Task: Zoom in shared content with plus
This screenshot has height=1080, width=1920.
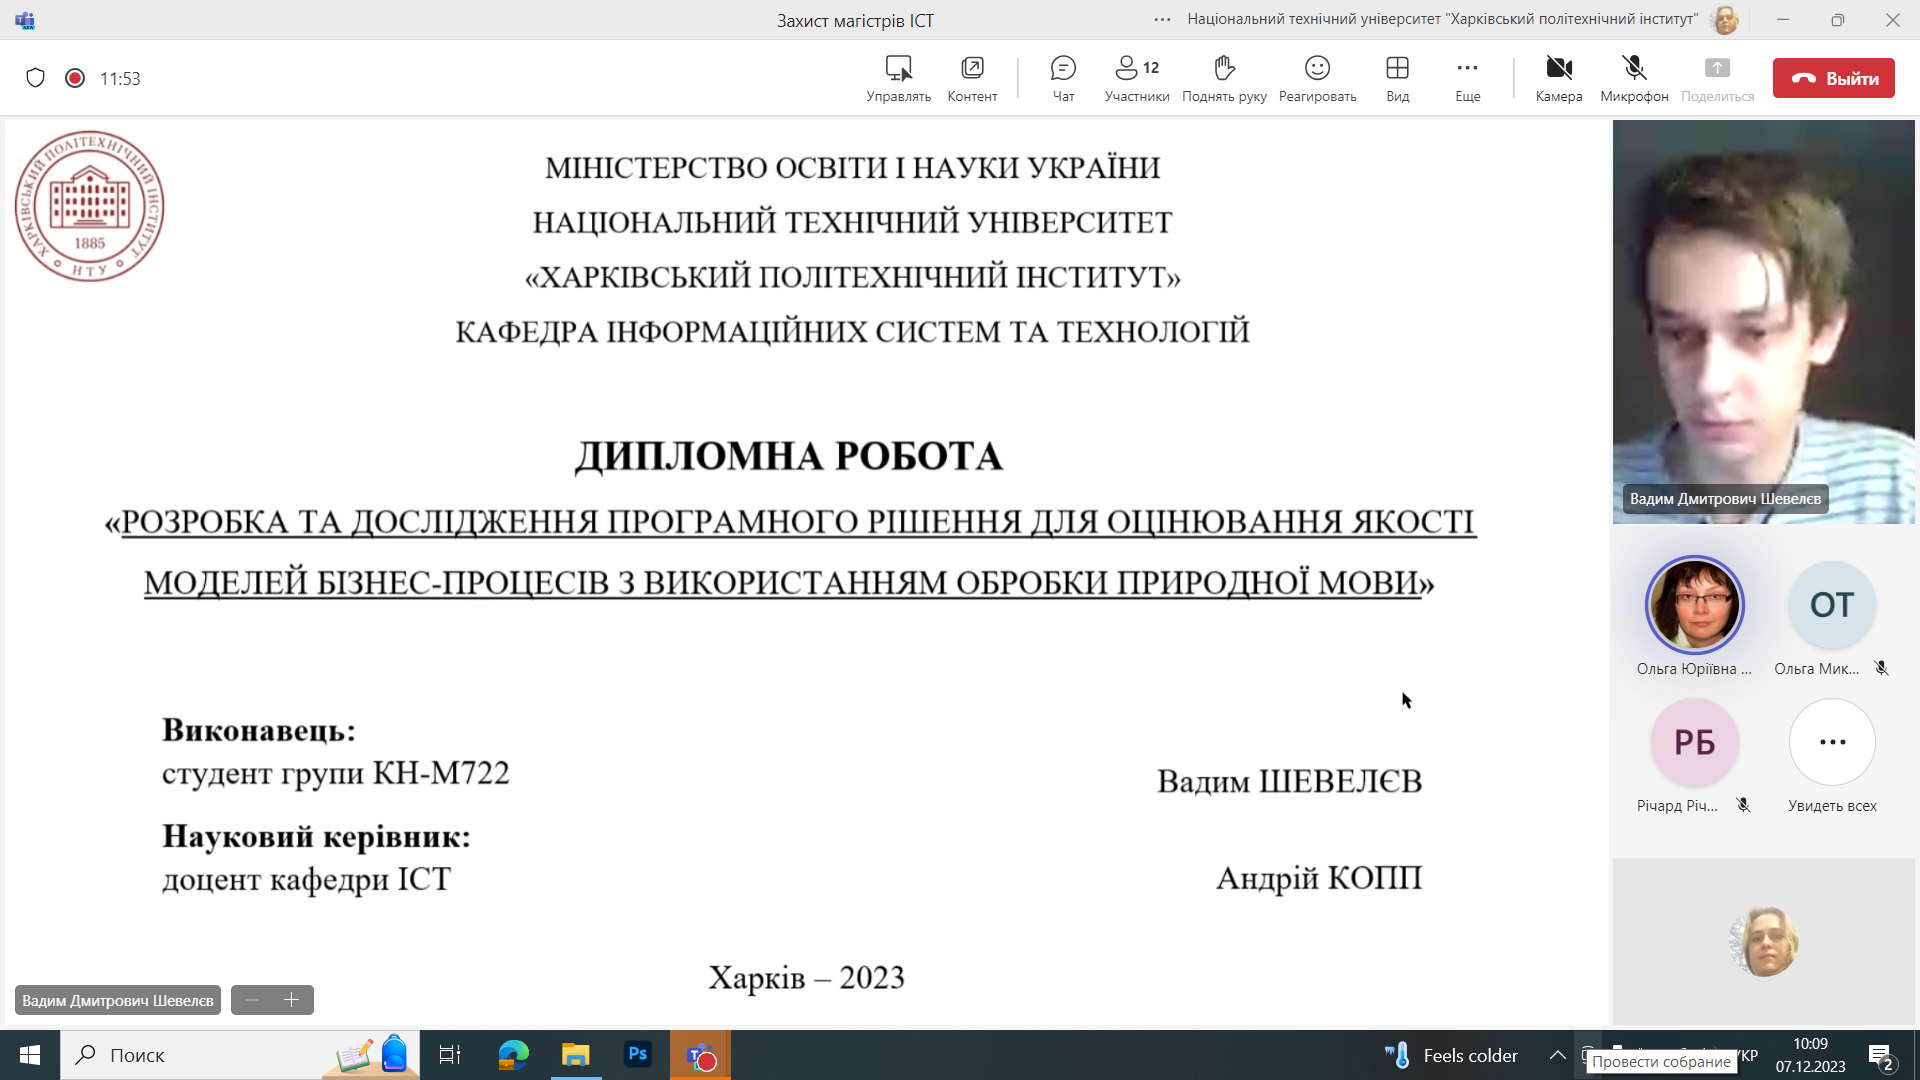Action: click(x=292, y=1000)
